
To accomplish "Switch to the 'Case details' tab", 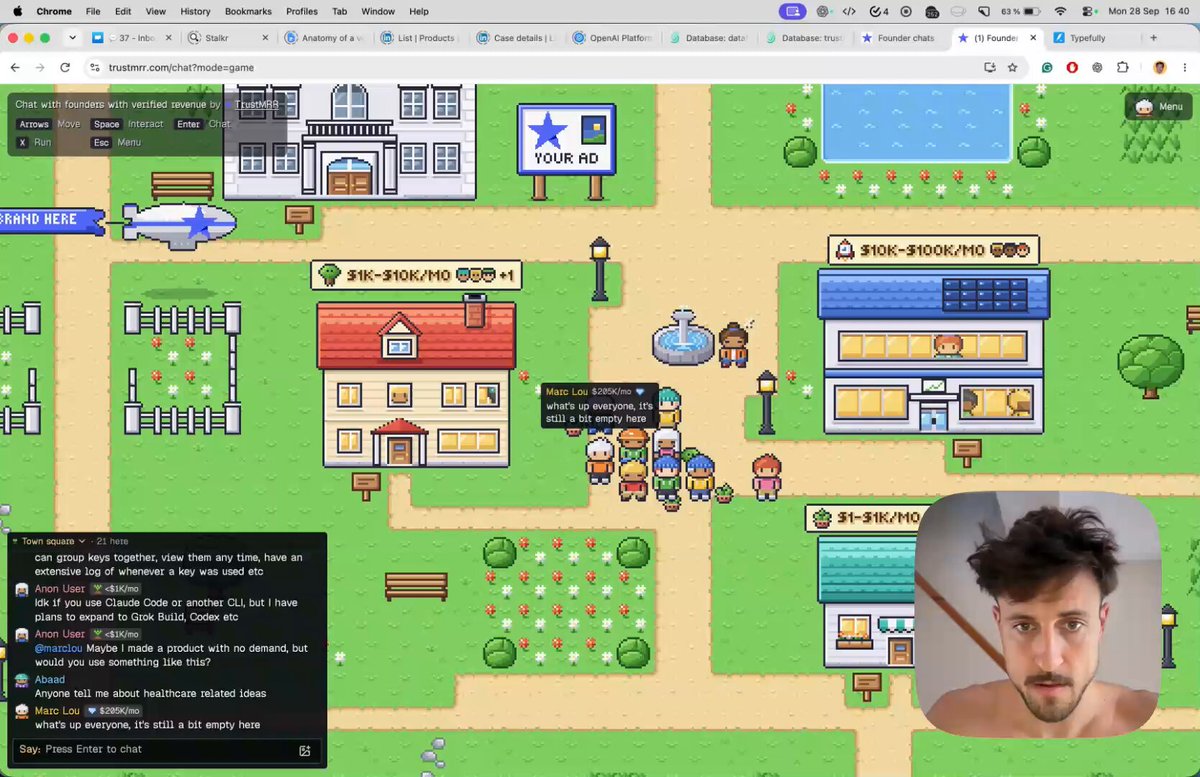I will 517,38.
